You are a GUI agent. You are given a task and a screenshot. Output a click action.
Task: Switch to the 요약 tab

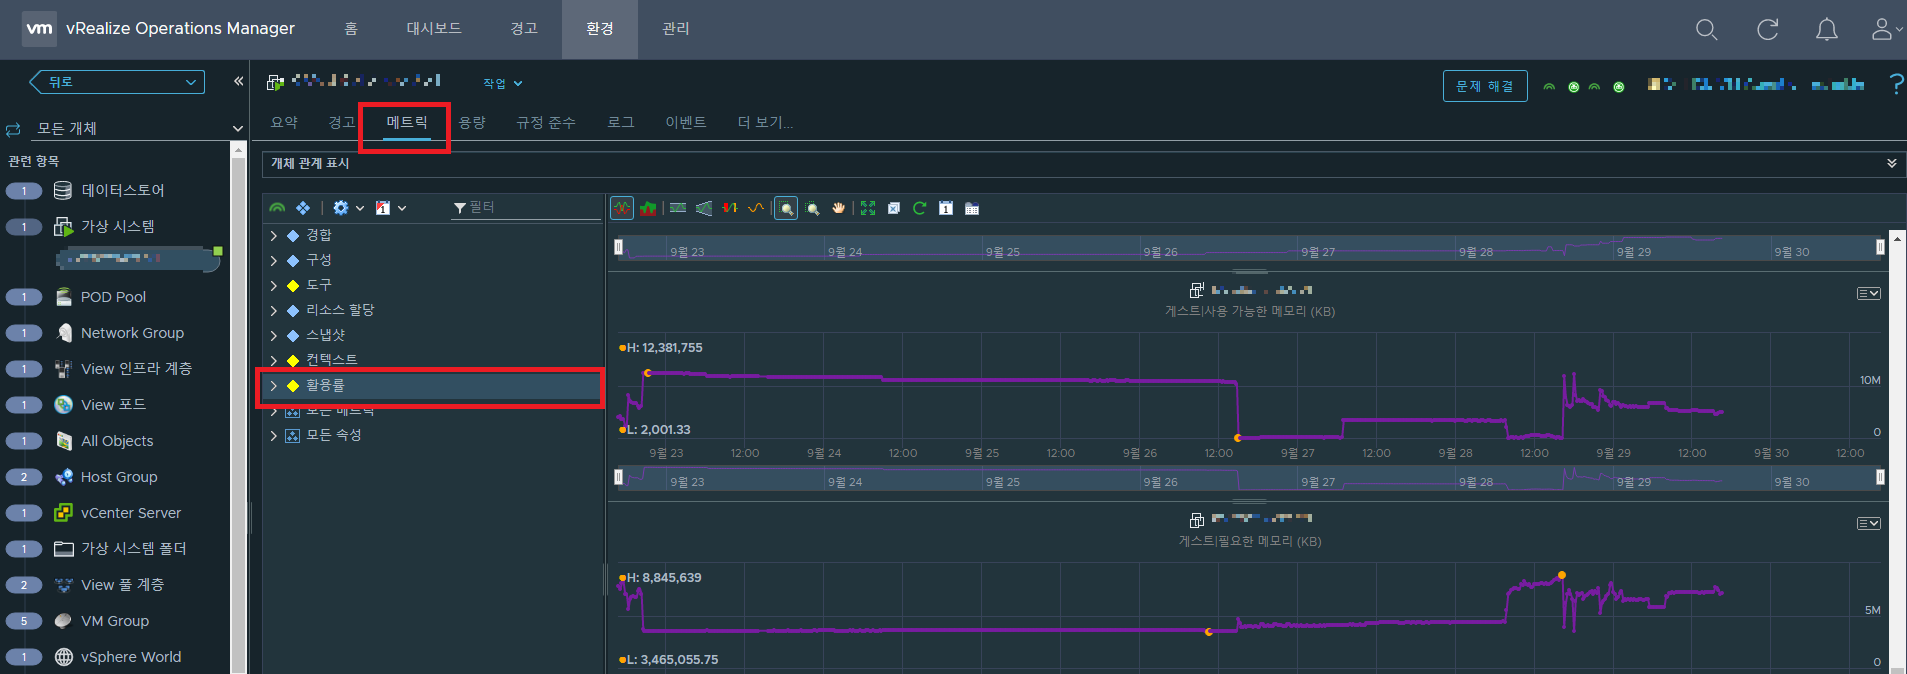click(x=285, y=122)
